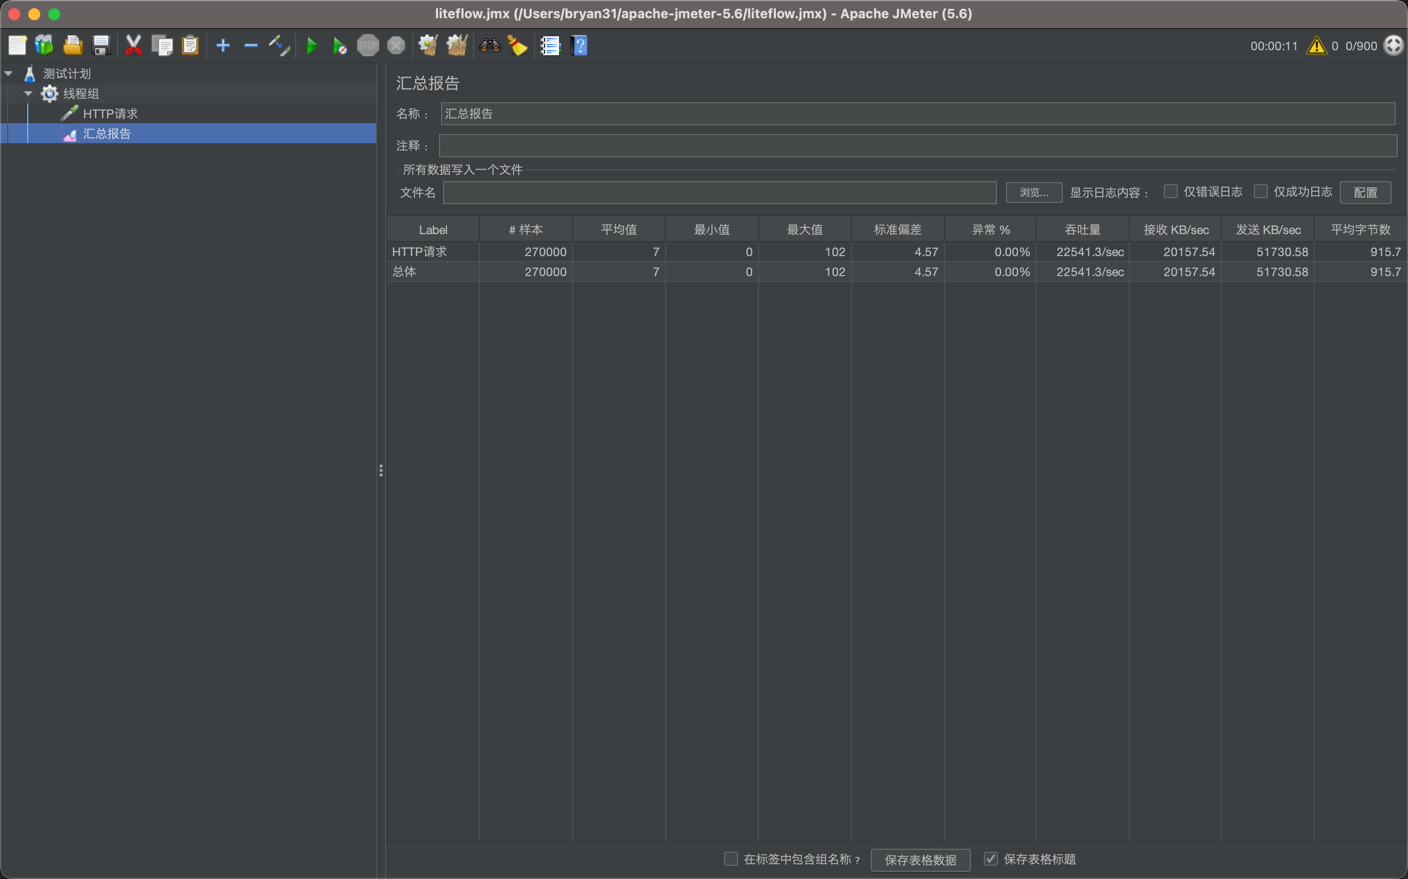The image size is (1408, 879).
Task: Enable the 仅成功日志 checkbox
Action: point(1260,191)
